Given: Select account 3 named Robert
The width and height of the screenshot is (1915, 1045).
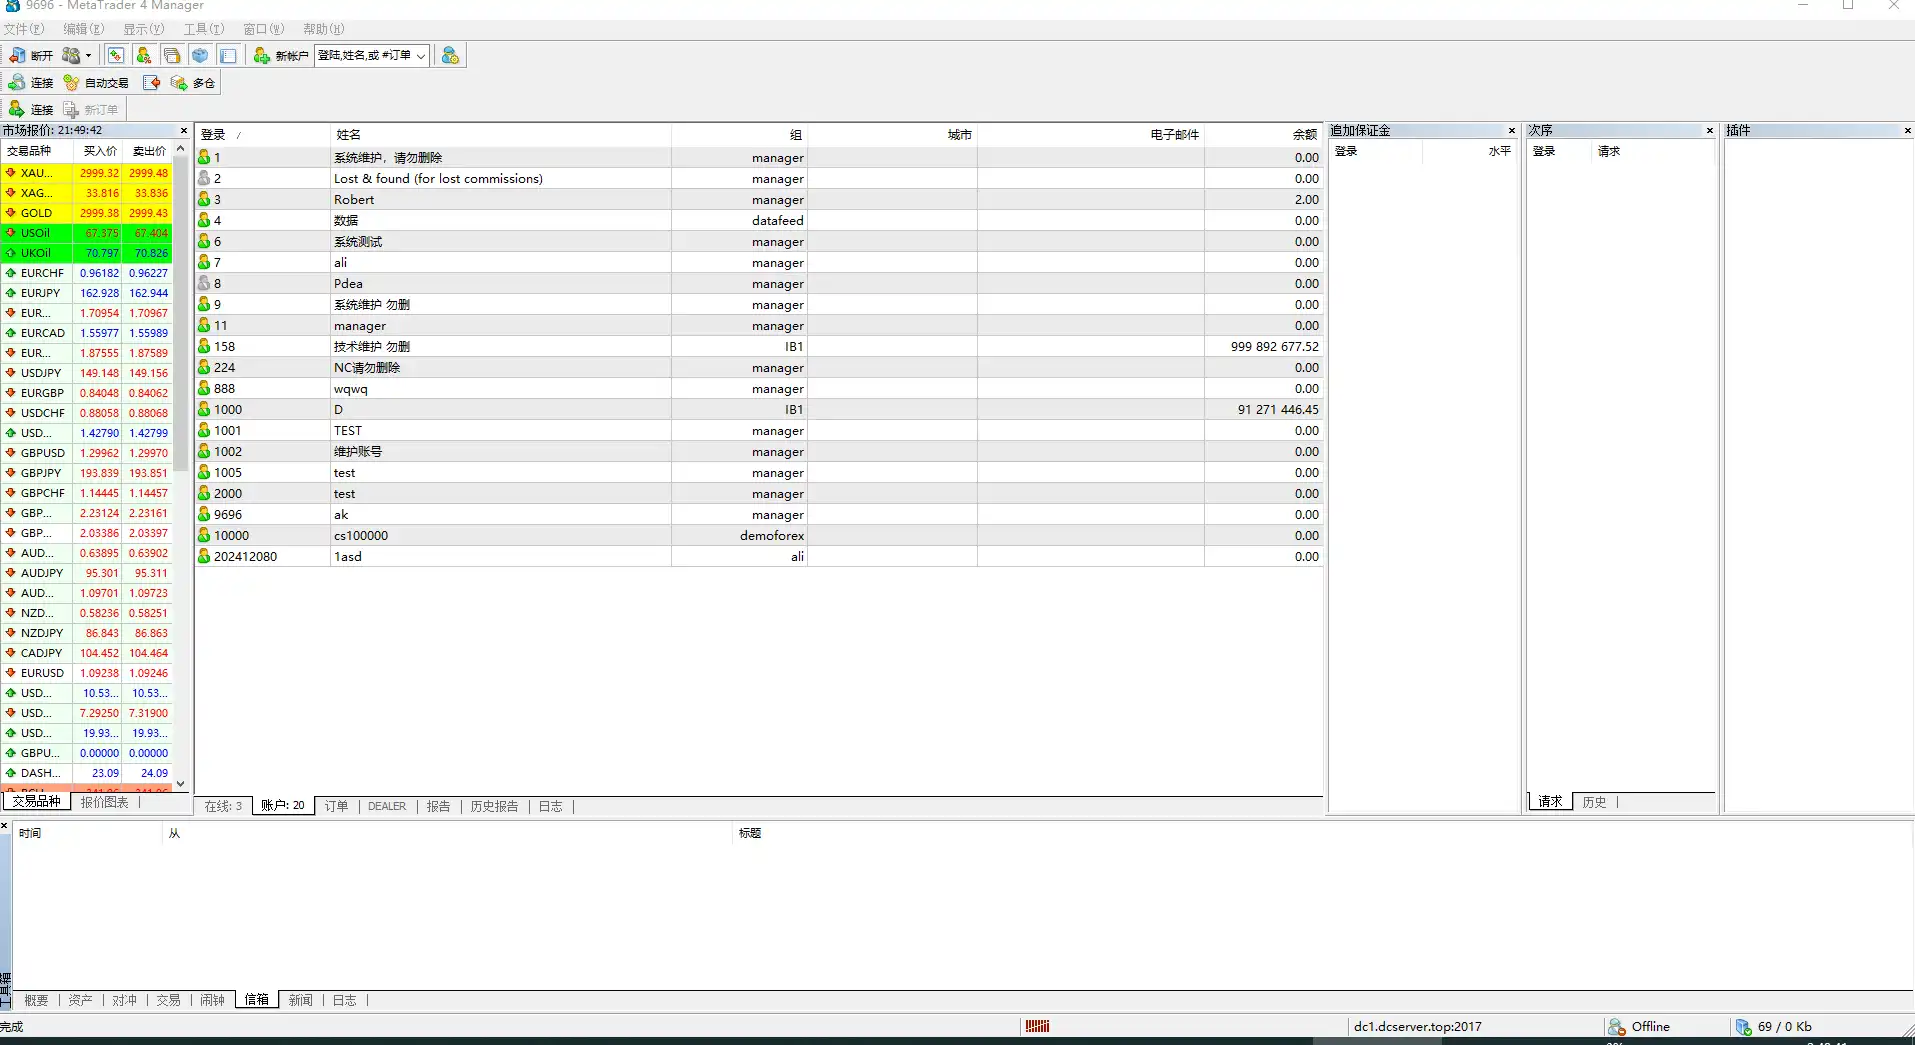Looking at the screenshot, I should pos(759,200).
